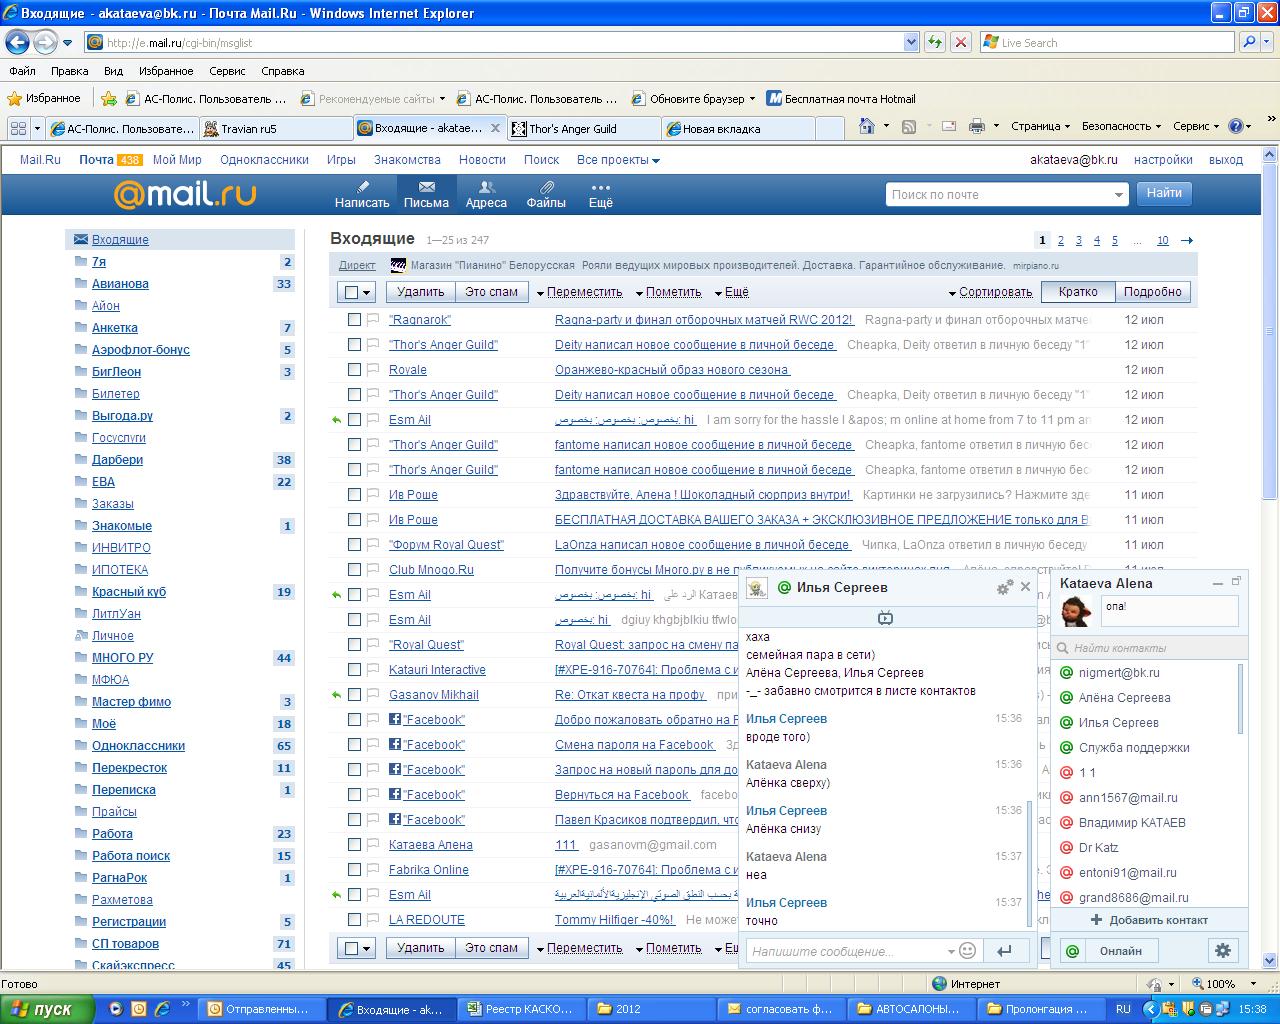This screenshot has height=1024, width=1280.
Task: Go to next inbox page arrow
Action: (x=1187, y=240)
